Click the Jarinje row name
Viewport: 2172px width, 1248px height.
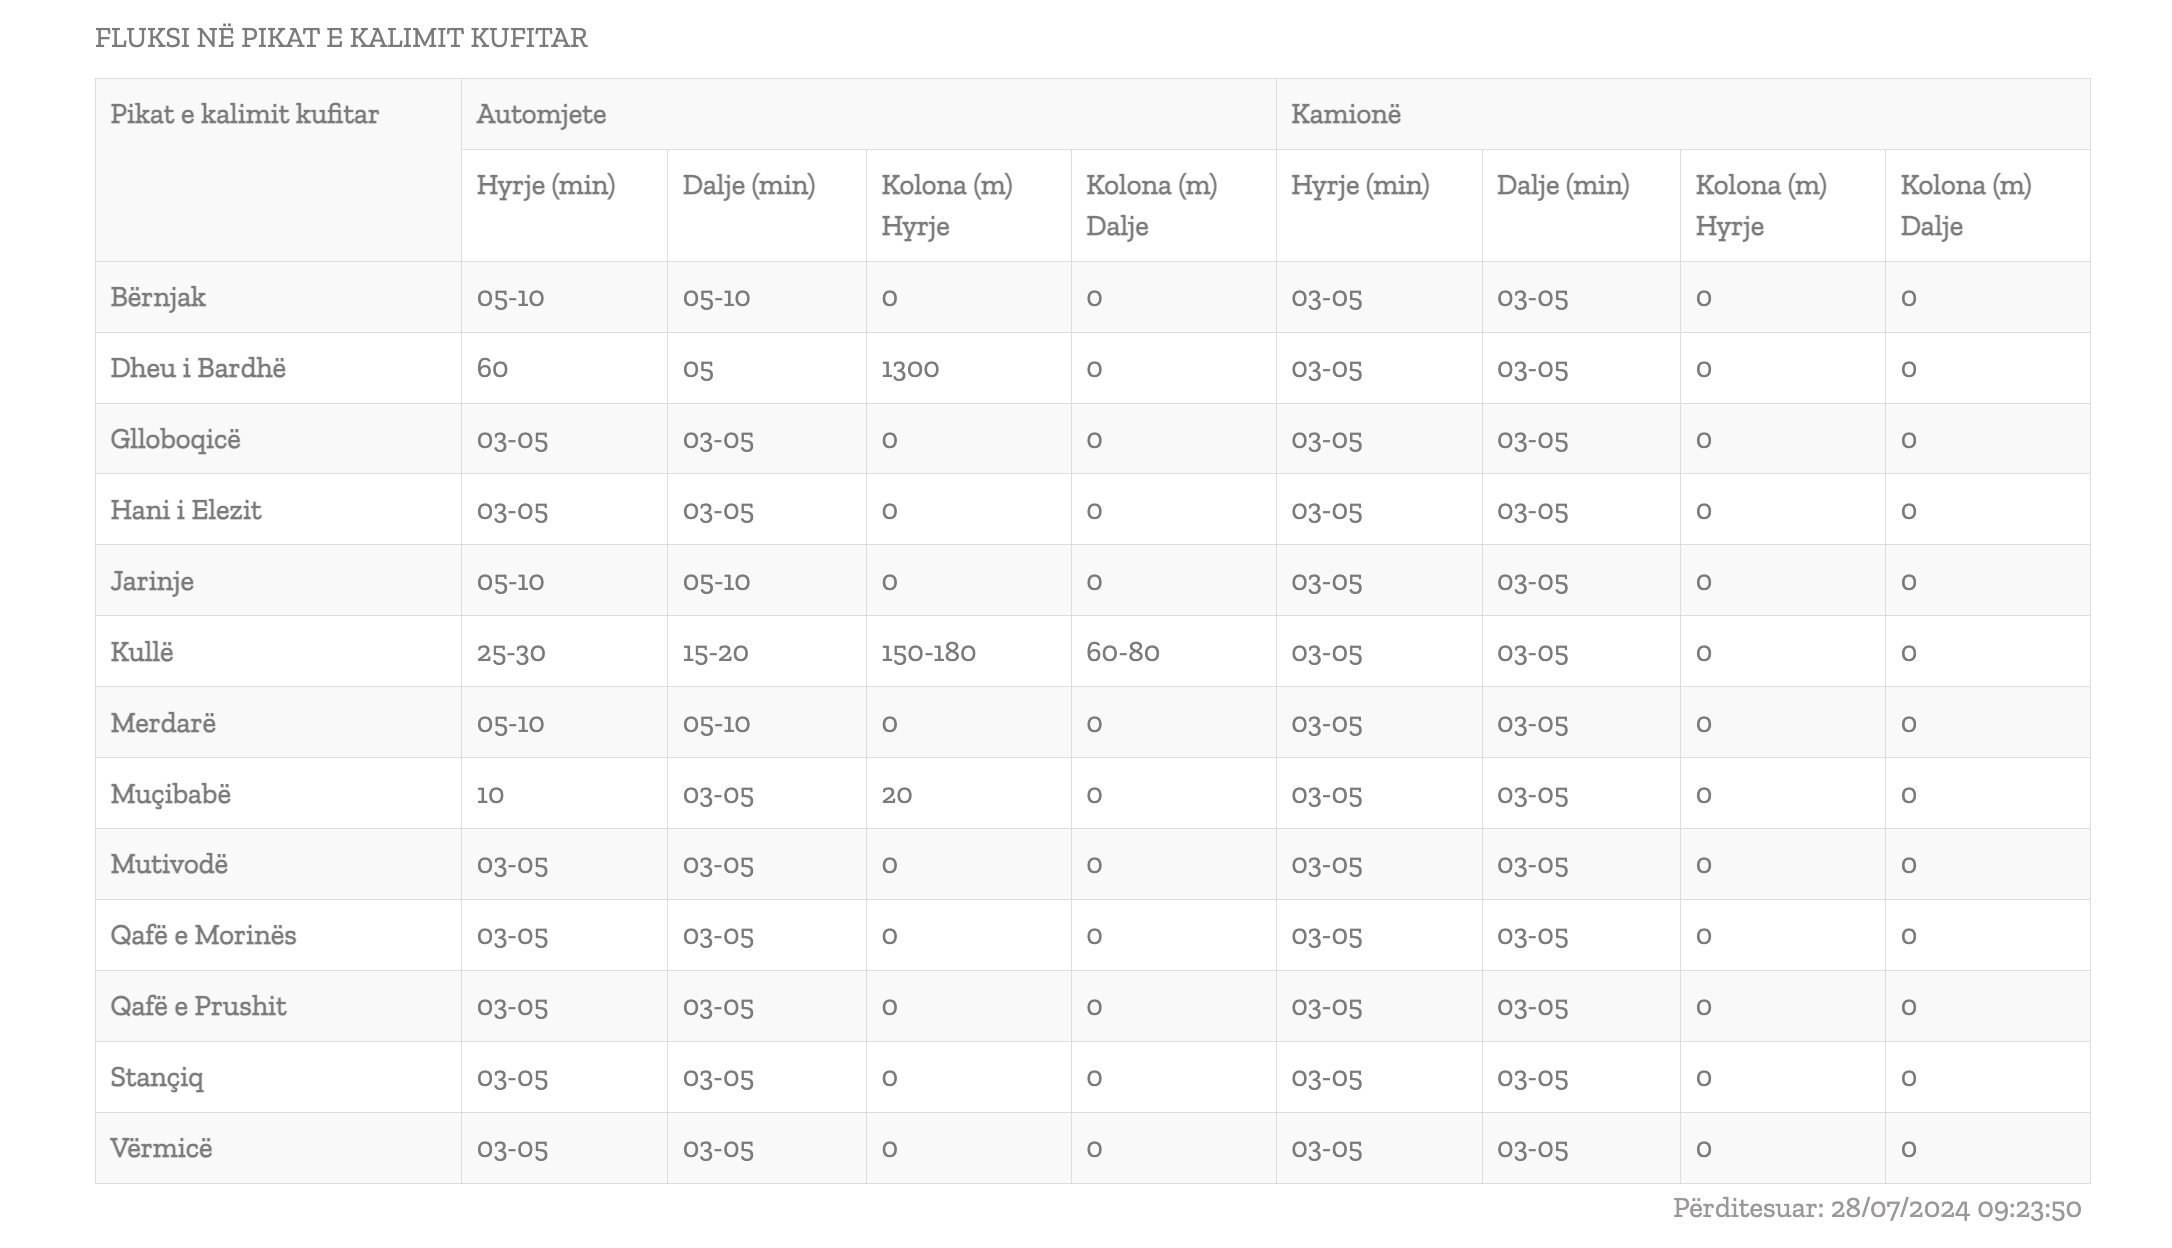[x=152, y=581]
